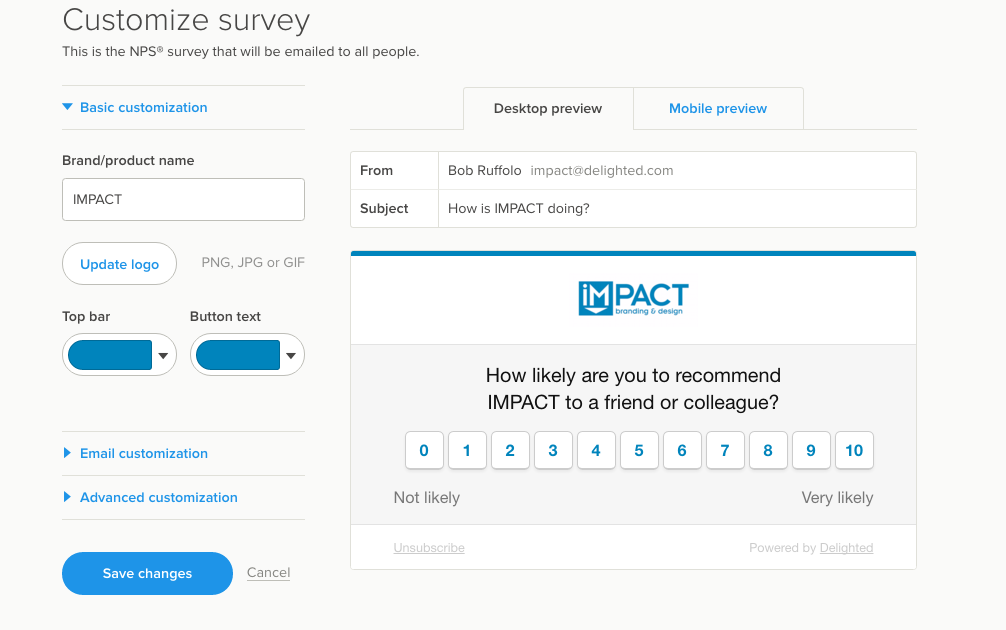Choose score 0 in survey preview
Viewport: 1006px width, 630px height.
424,450
